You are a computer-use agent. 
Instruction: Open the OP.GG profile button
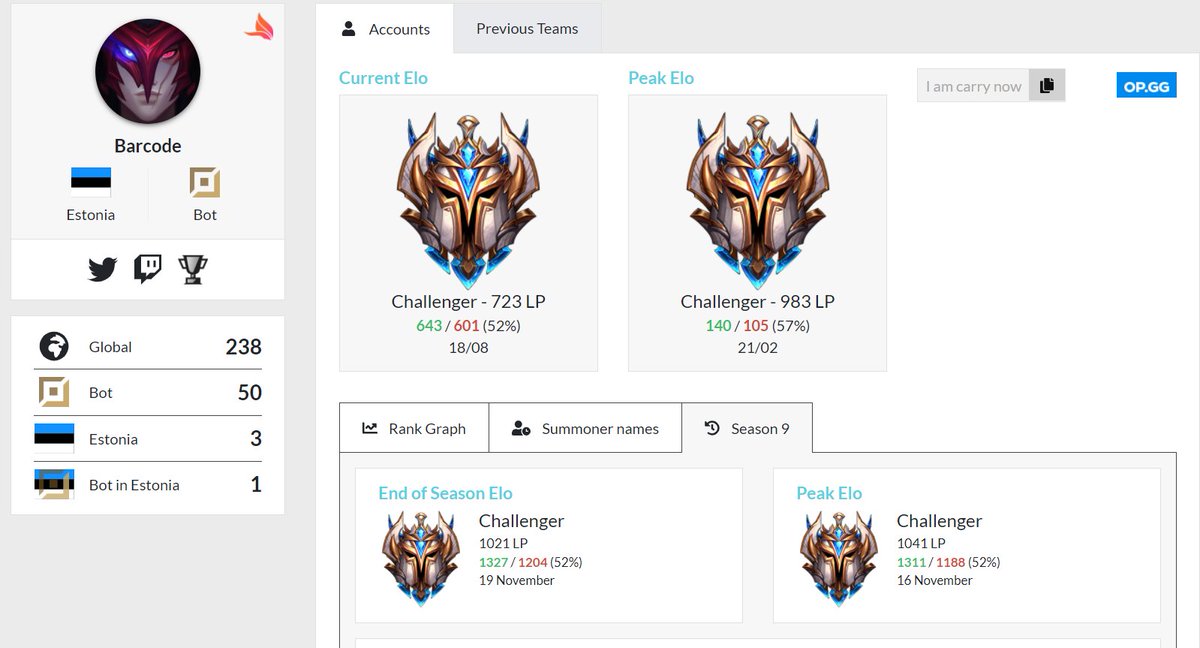click(x=1146, y=86)
